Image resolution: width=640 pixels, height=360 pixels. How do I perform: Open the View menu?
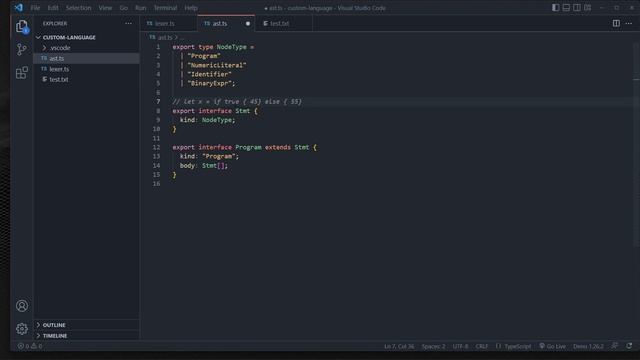(105, 8)
